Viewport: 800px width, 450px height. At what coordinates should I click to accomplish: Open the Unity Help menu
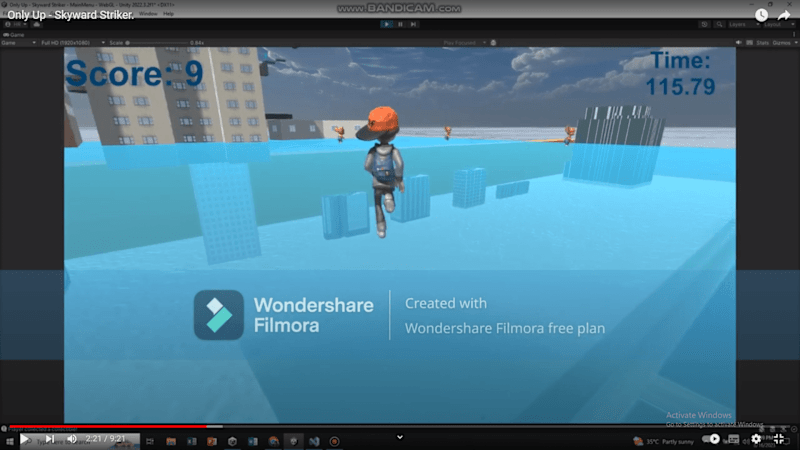pos(168,14)
